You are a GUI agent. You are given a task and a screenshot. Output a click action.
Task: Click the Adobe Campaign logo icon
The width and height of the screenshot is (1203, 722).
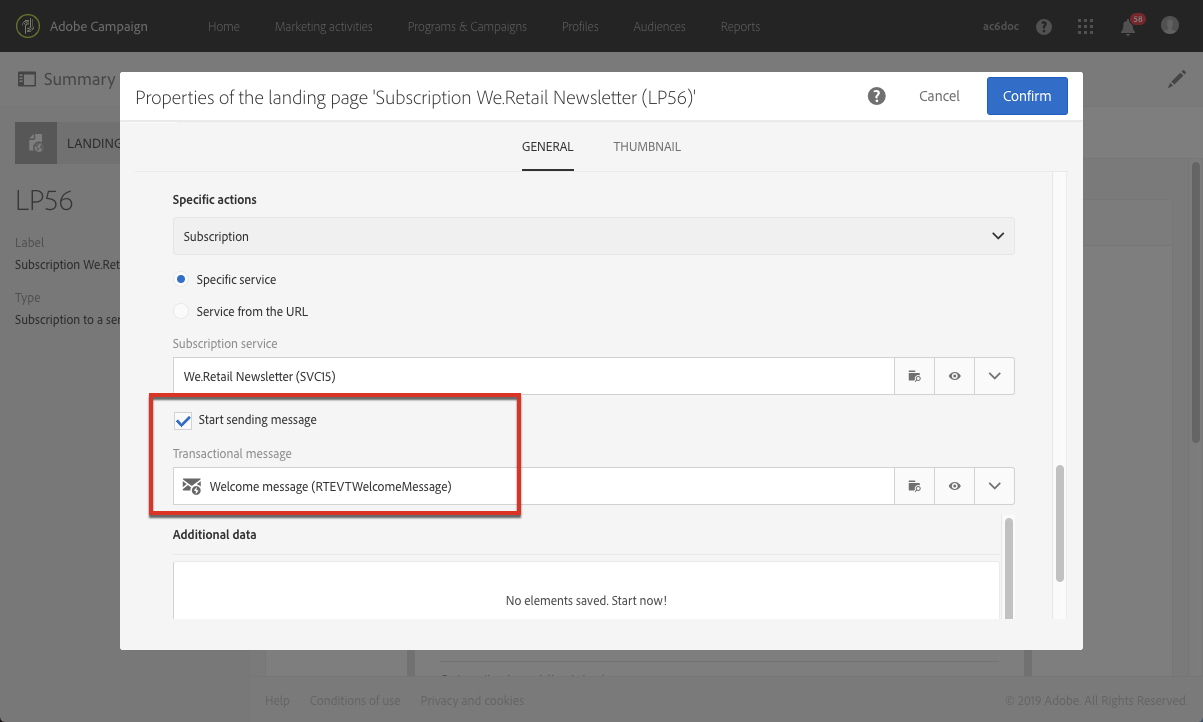pyautogui.click(x=28, y=26)
